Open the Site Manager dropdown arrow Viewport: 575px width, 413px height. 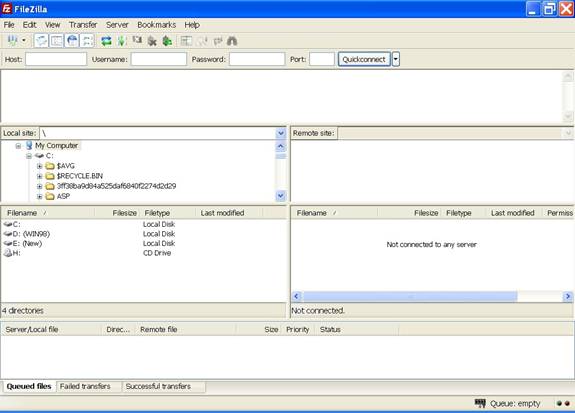coord(24,40)
